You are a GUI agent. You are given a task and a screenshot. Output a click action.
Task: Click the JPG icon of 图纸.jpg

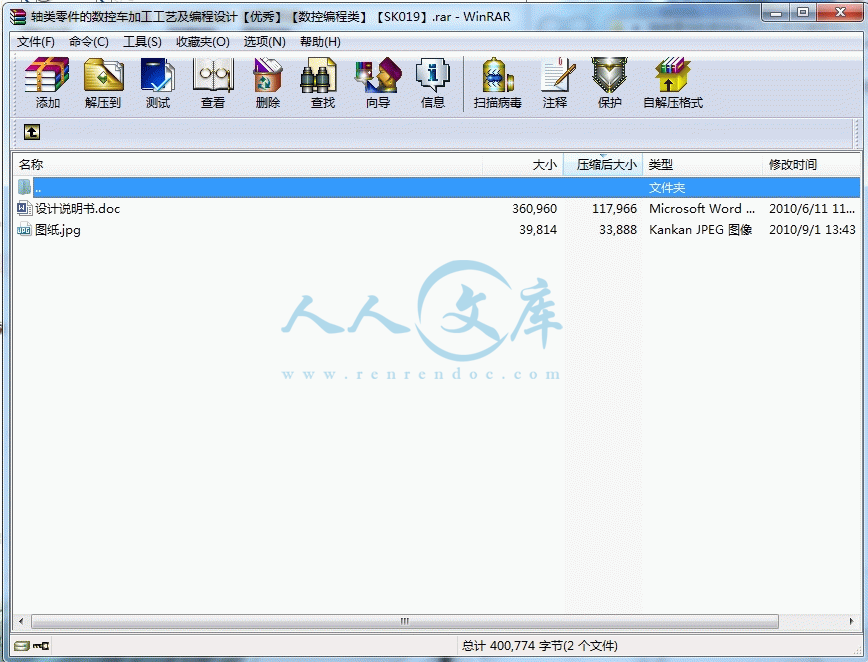click(24, 229)
